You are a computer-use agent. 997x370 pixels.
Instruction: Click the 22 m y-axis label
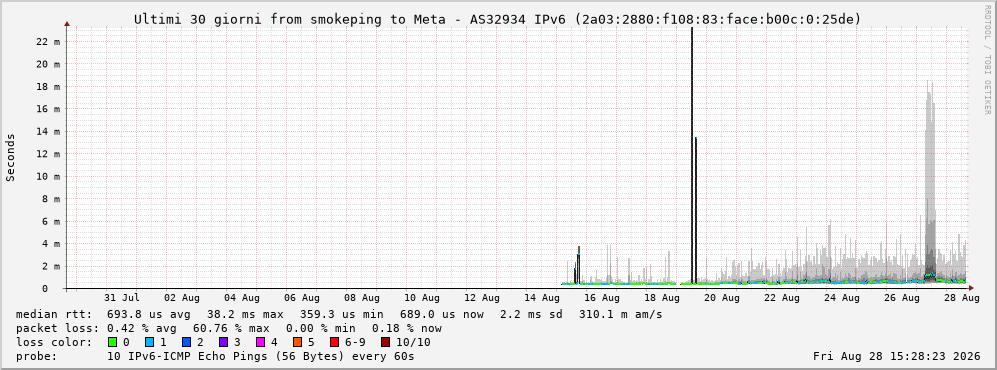[48, 41]
